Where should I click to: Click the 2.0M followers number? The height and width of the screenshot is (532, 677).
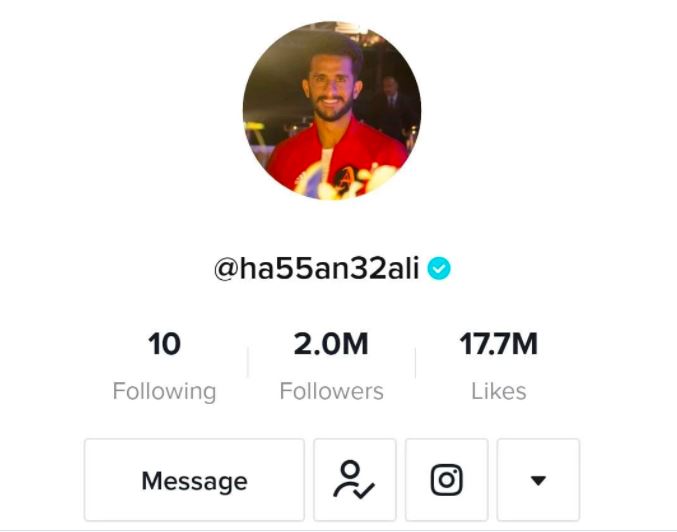331,344
